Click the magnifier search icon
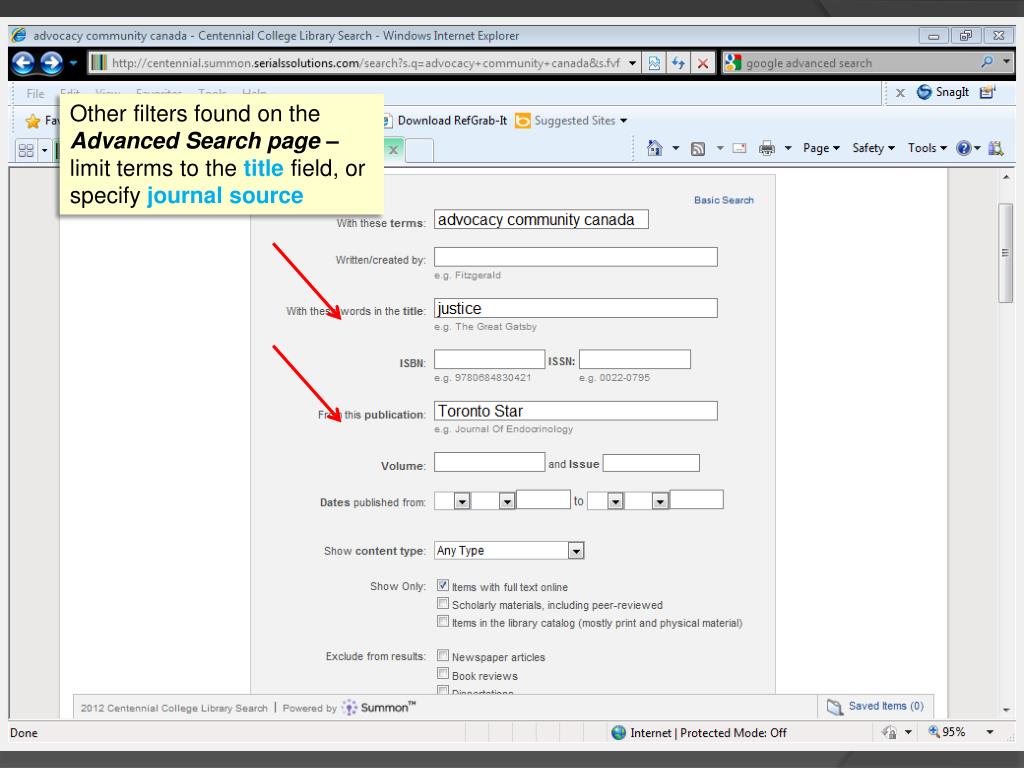Screen dimensions: 1024x768 pyautogui.click(x=986, y=63)
